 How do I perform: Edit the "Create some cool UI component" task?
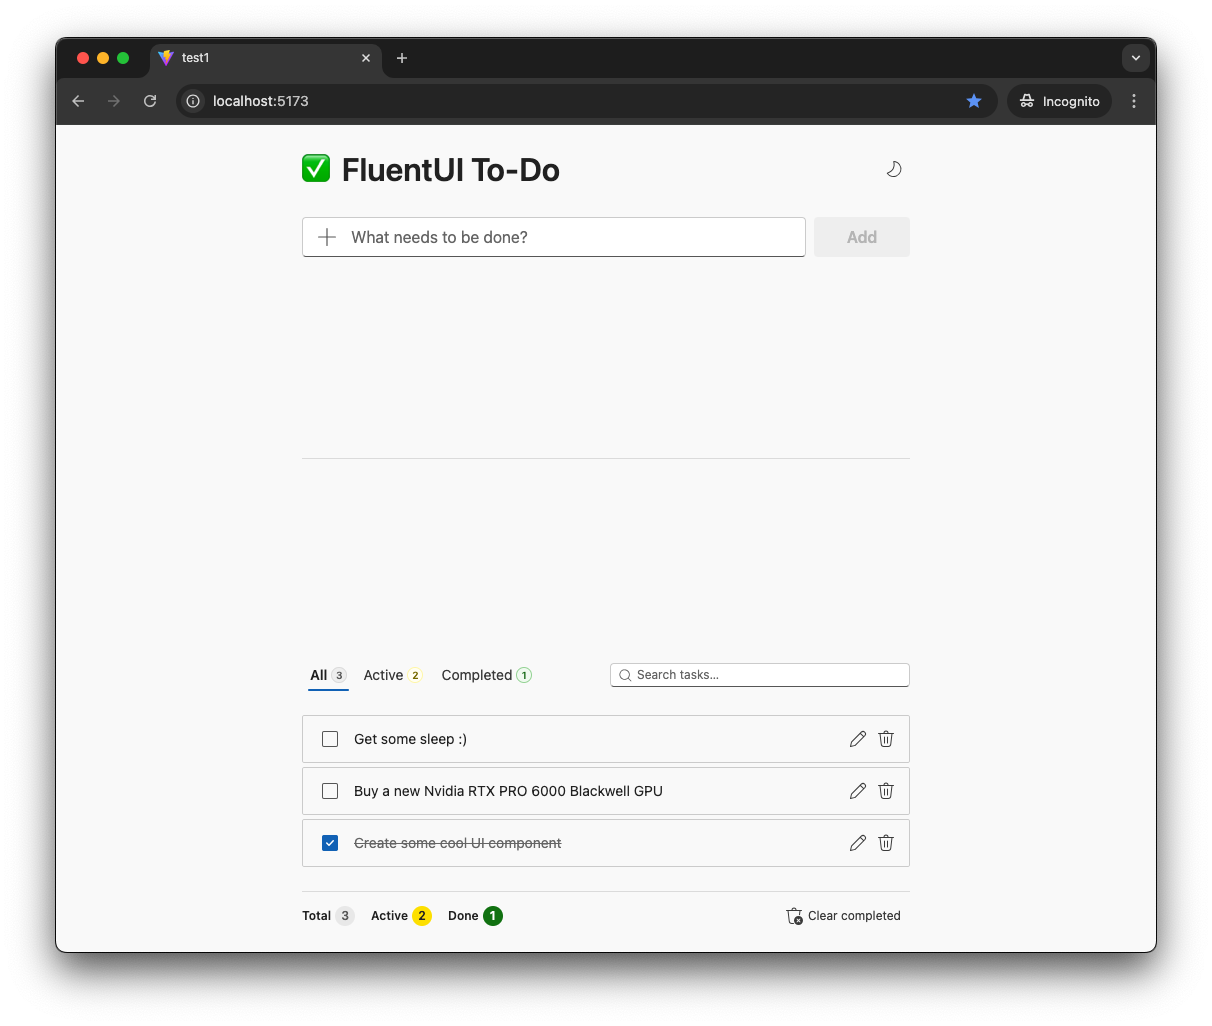(858, 843)
